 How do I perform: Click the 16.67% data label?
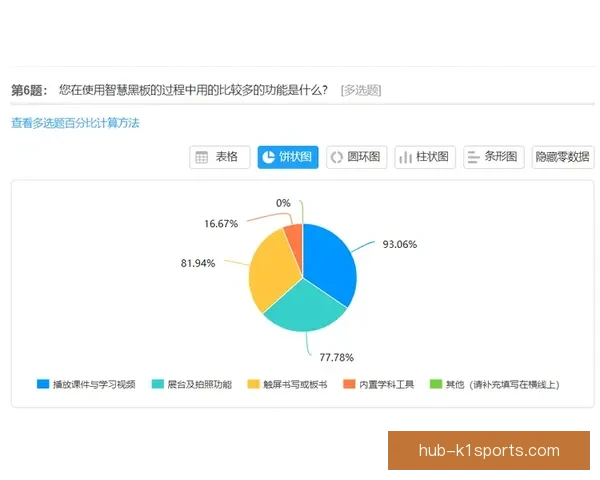[221, 224]
